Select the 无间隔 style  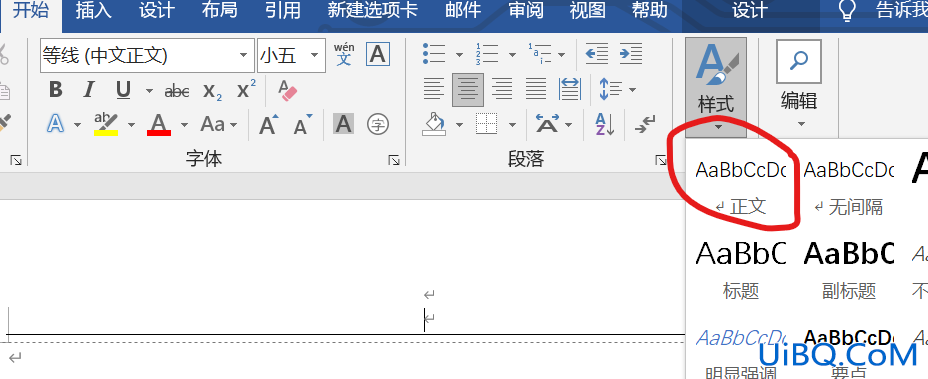849,186
